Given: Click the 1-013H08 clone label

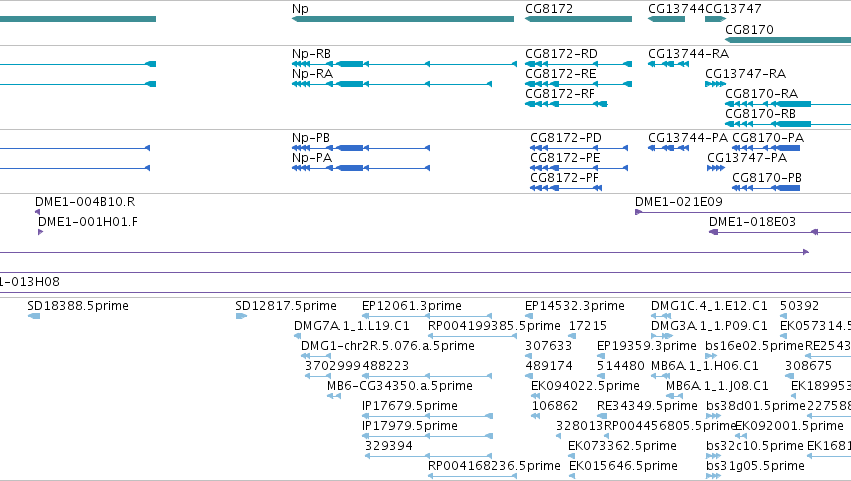Looking at the screenshot, I should (30, 282).
